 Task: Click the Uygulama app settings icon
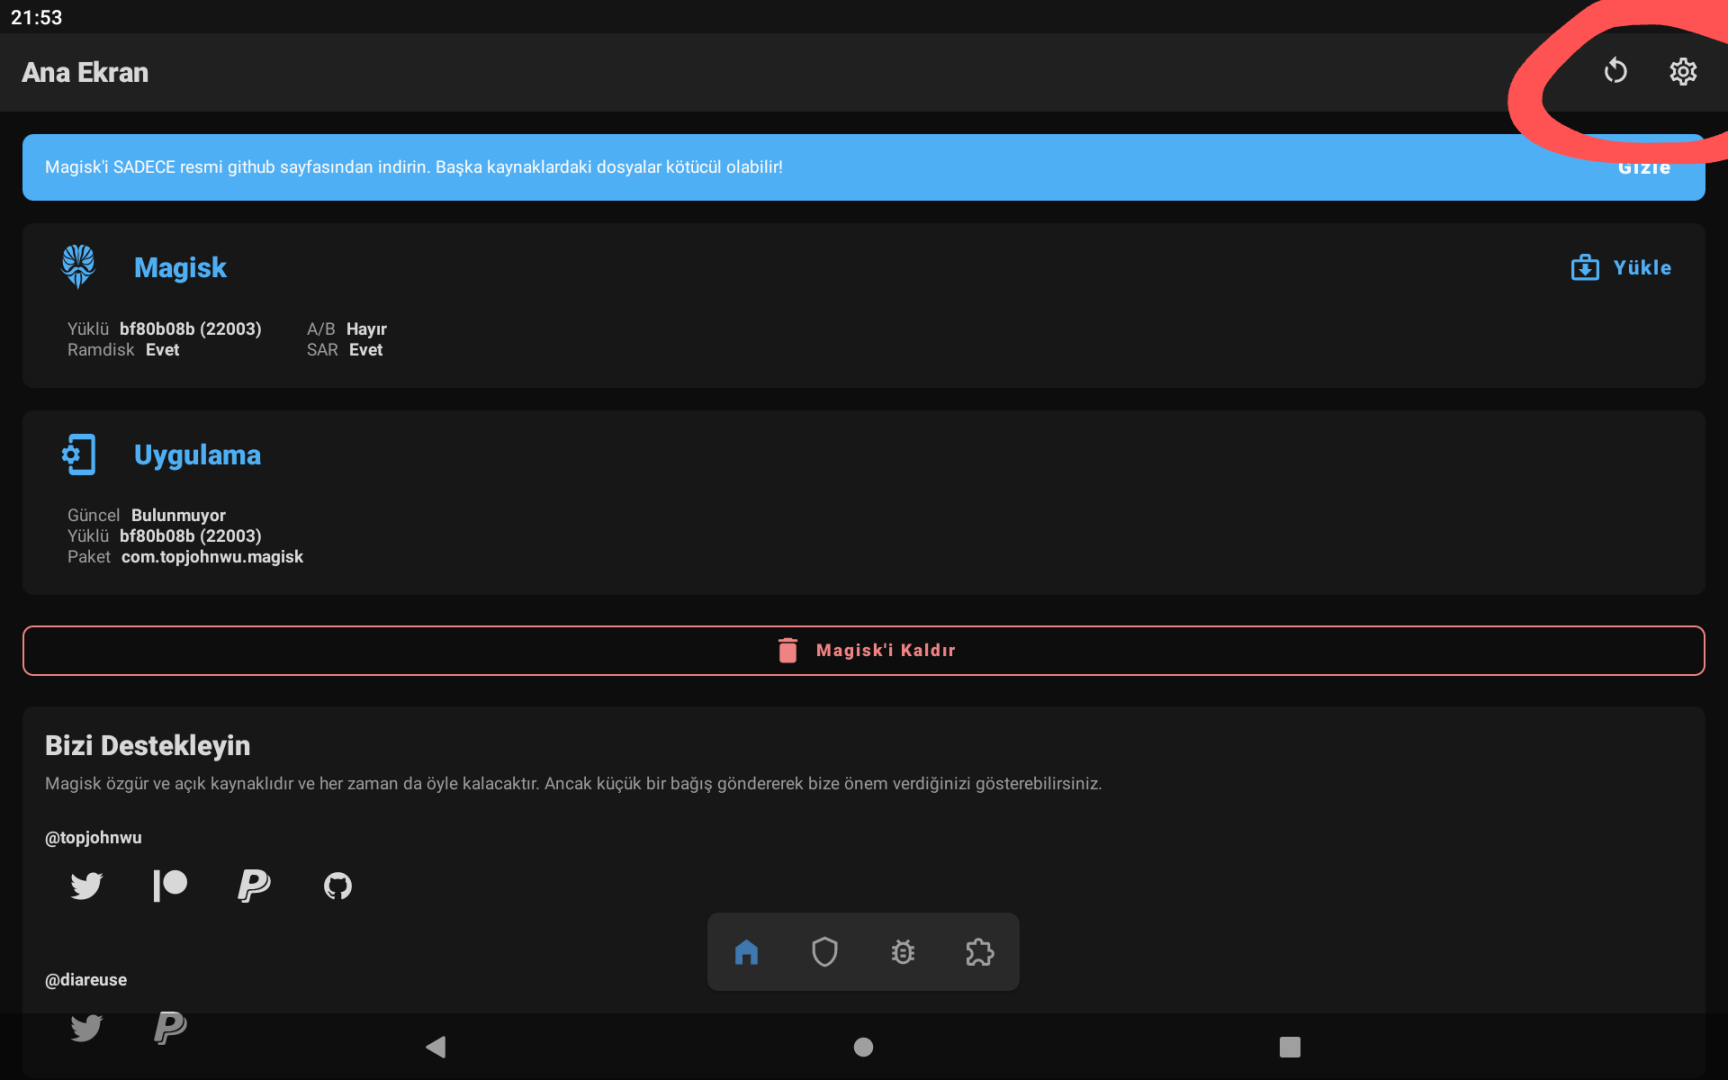78,454
